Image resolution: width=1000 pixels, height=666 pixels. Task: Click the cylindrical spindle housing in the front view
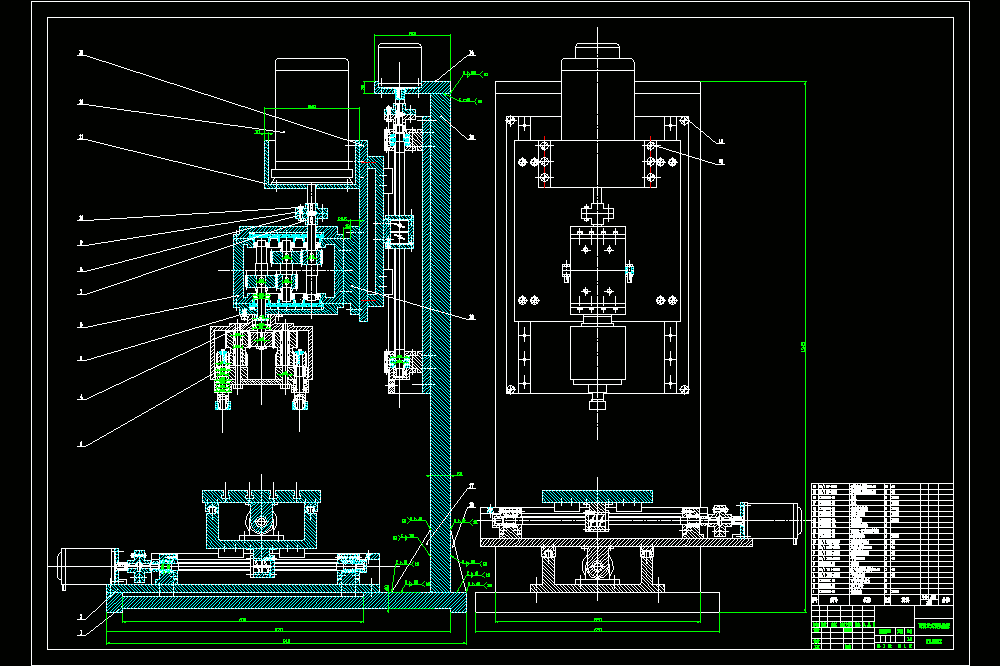(x=598, y=355)
